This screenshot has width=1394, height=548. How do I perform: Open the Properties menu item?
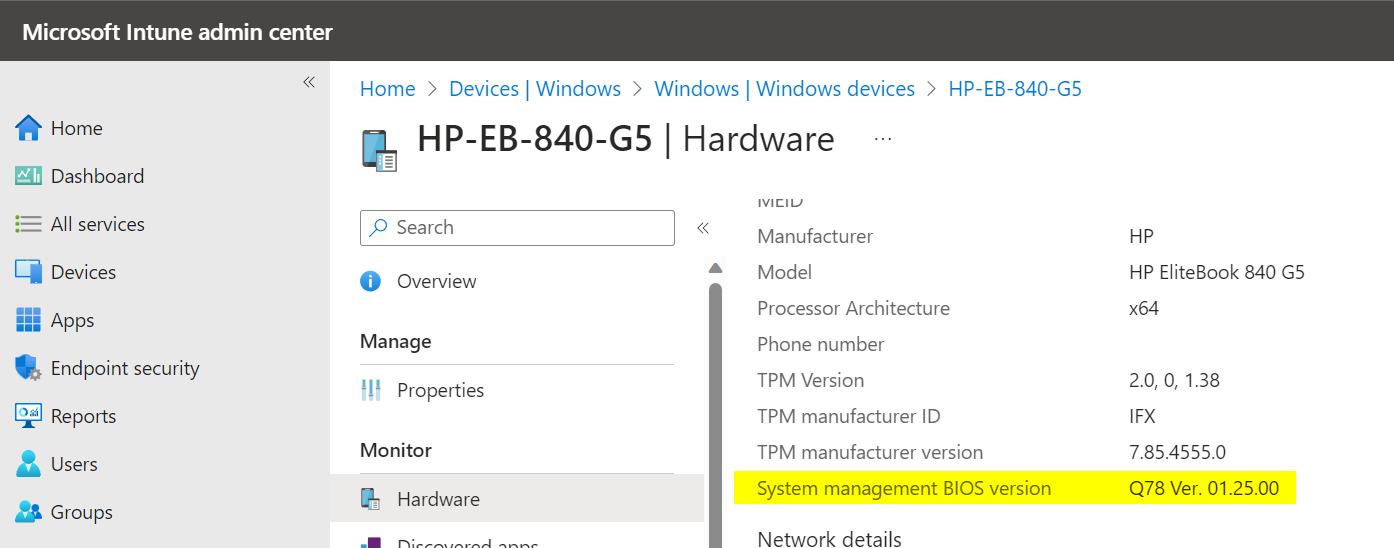(x=440, y=390)
